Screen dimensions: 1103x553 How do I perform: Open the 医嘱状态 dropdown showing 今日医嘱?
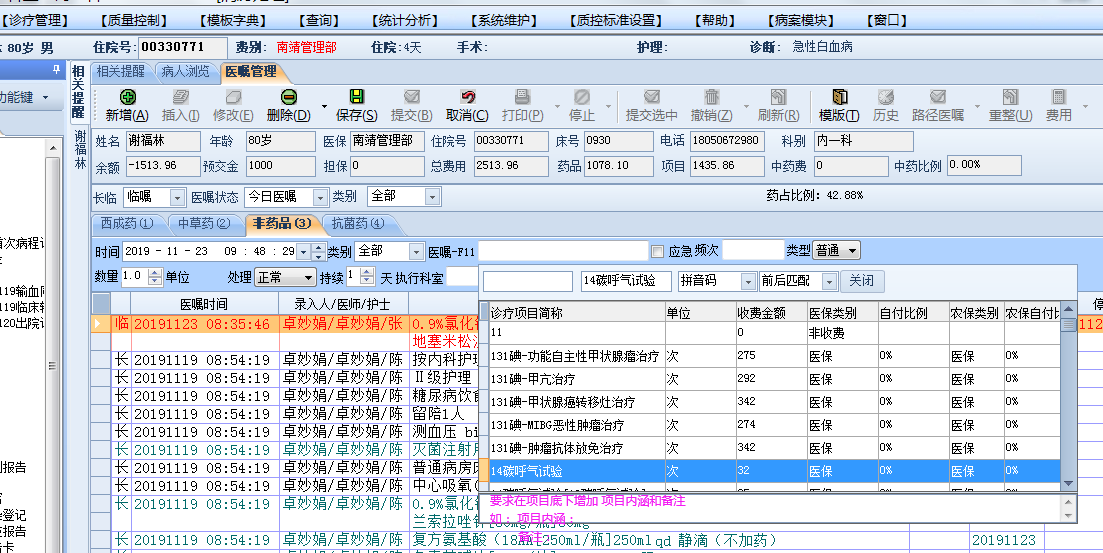[x=320, y=197]
